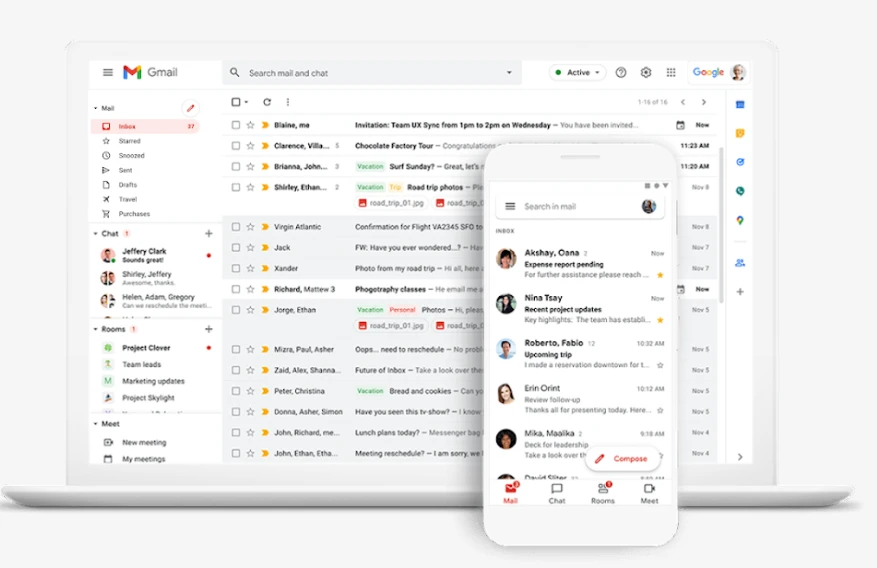Image resolution: width=877 pixels, height=568 pixels.
Task: Check the Jorge, Ethan email checkbox
Action: coord(236,310)
